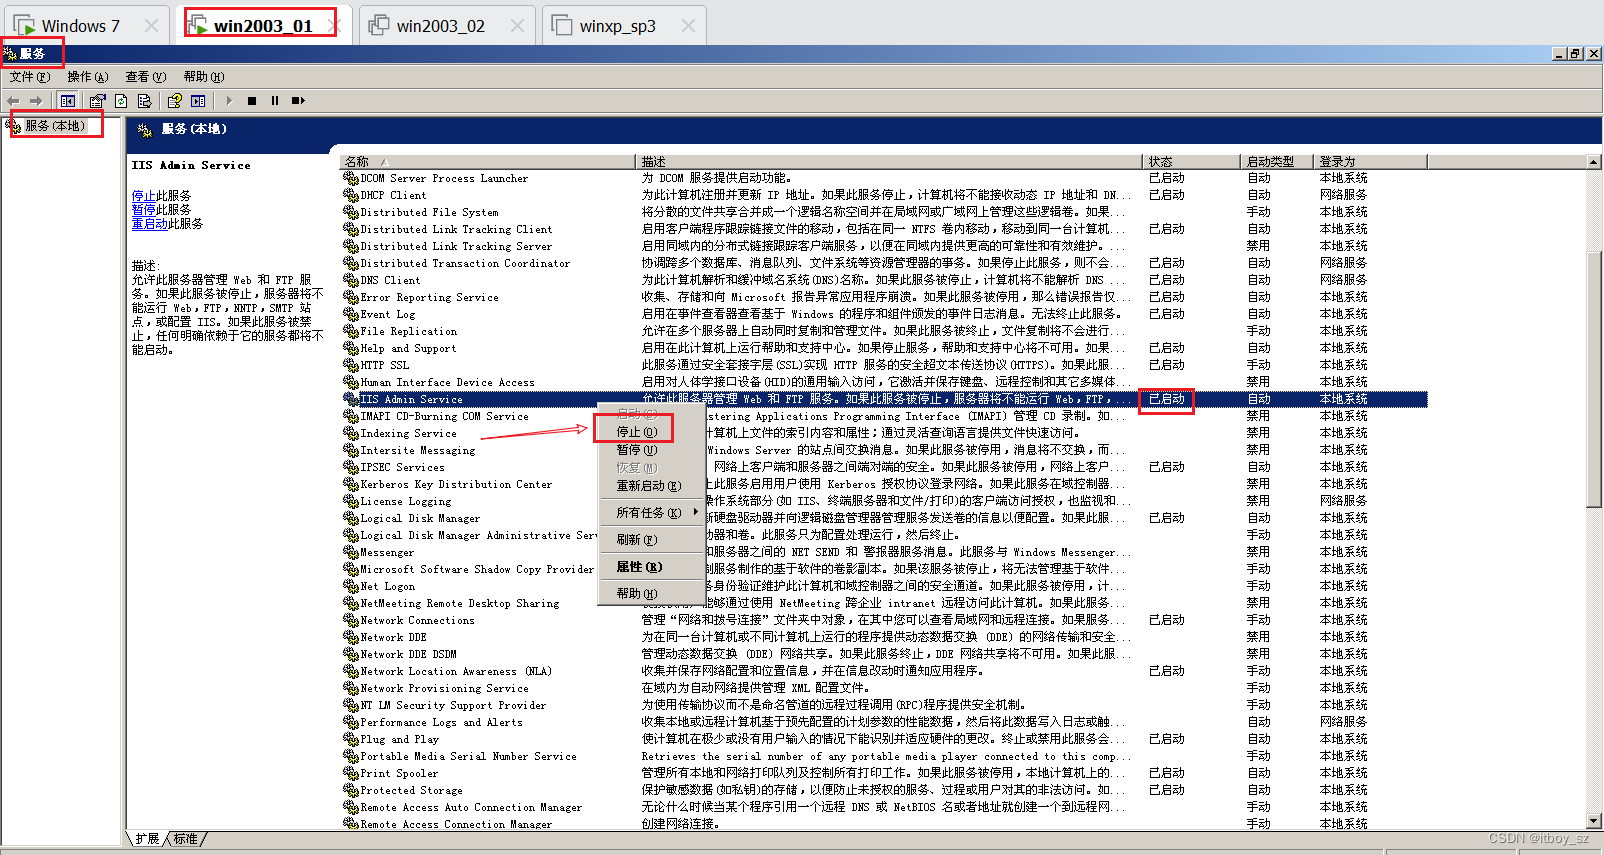
Task: Click the Help toolbar icon with question mark
Action: (175, 101)
